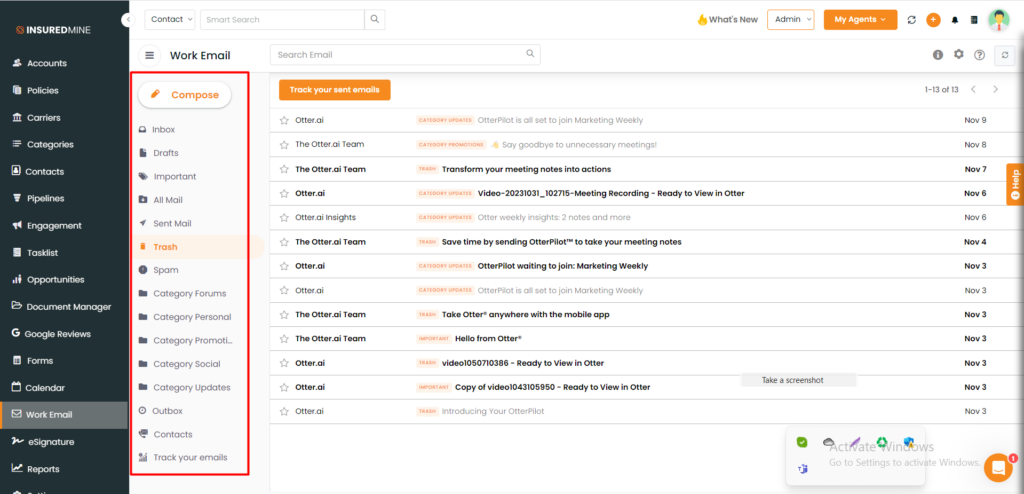Open the Important folder
Image resolution: width=1024 pixels, height=494 pixels.
[x=167, y=176]
